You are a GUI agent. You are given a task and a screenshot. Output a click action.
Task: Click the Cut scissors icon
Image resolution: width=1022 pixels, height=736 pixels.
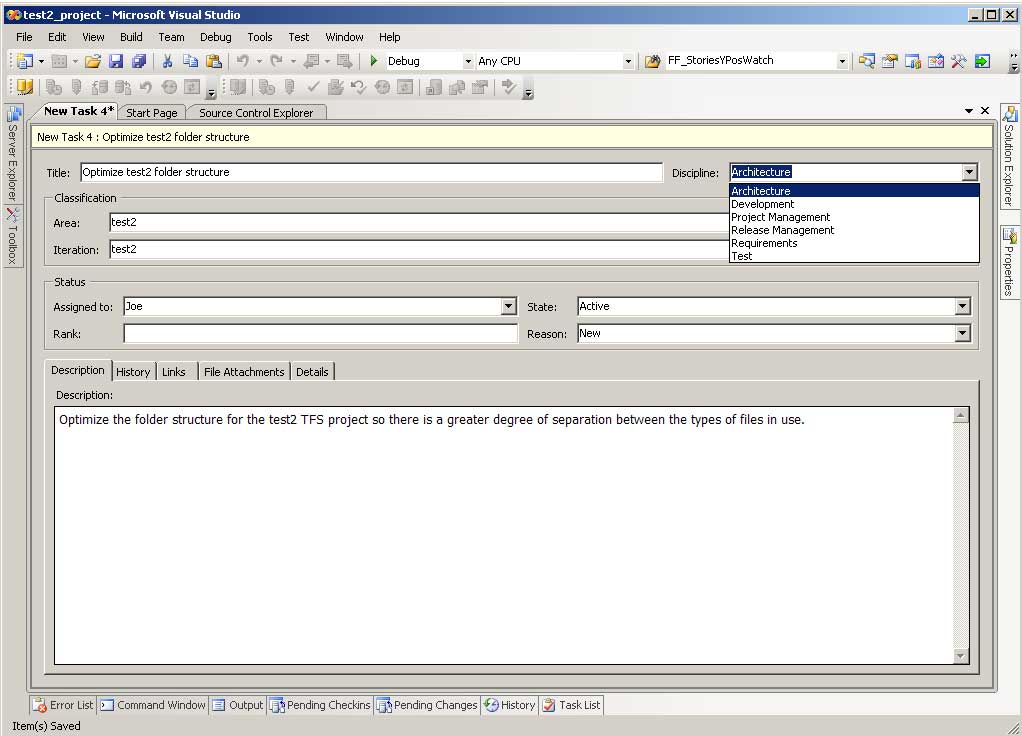coord(168,61)
